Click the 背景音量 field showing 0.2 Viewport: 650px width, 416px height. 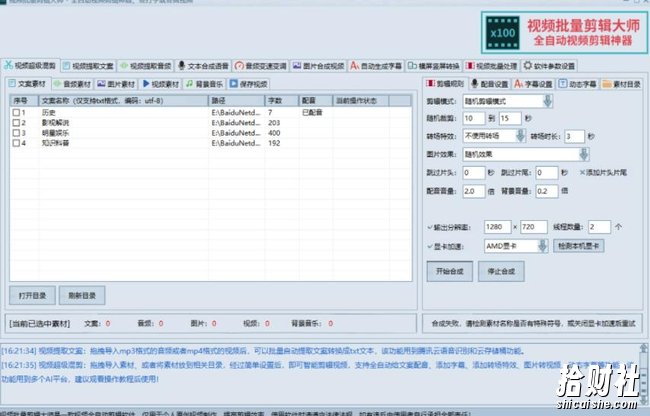tap(547, 191)
